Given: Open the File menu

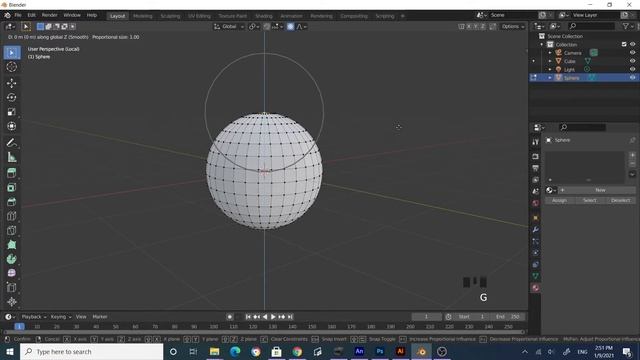Looking at the screenshot, I should (18, 15).
